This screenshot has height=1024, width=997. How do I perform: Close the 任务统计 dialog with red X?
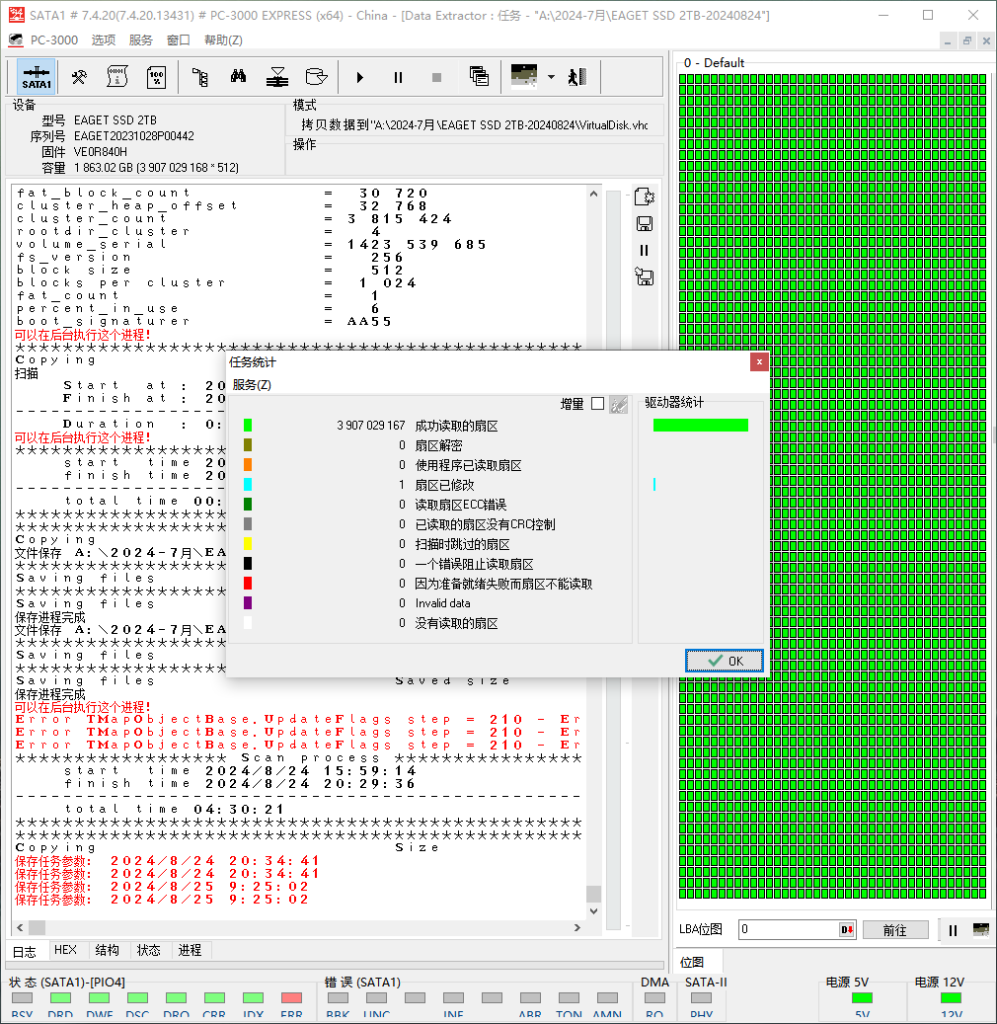click(x=759, y=362)
